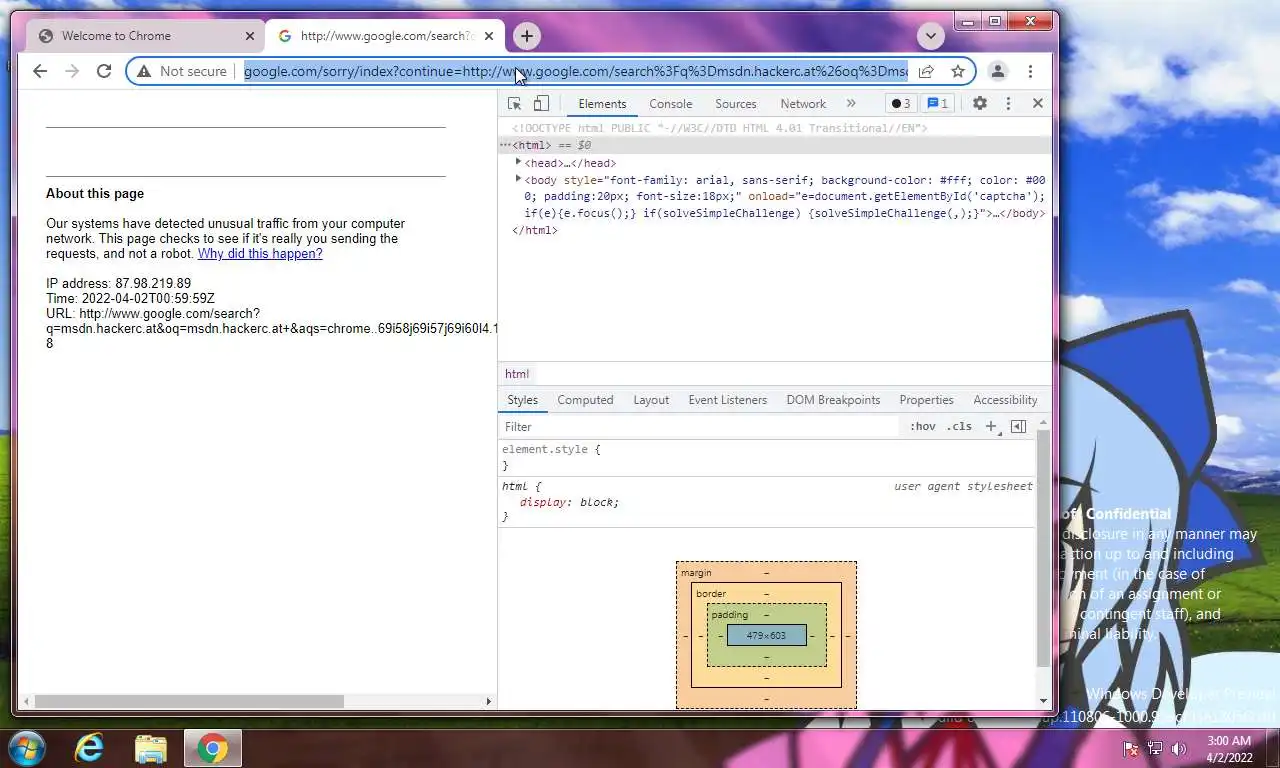Toggle the device toolbar icon
Screen dimensions: 1280x768
(541, 103)
